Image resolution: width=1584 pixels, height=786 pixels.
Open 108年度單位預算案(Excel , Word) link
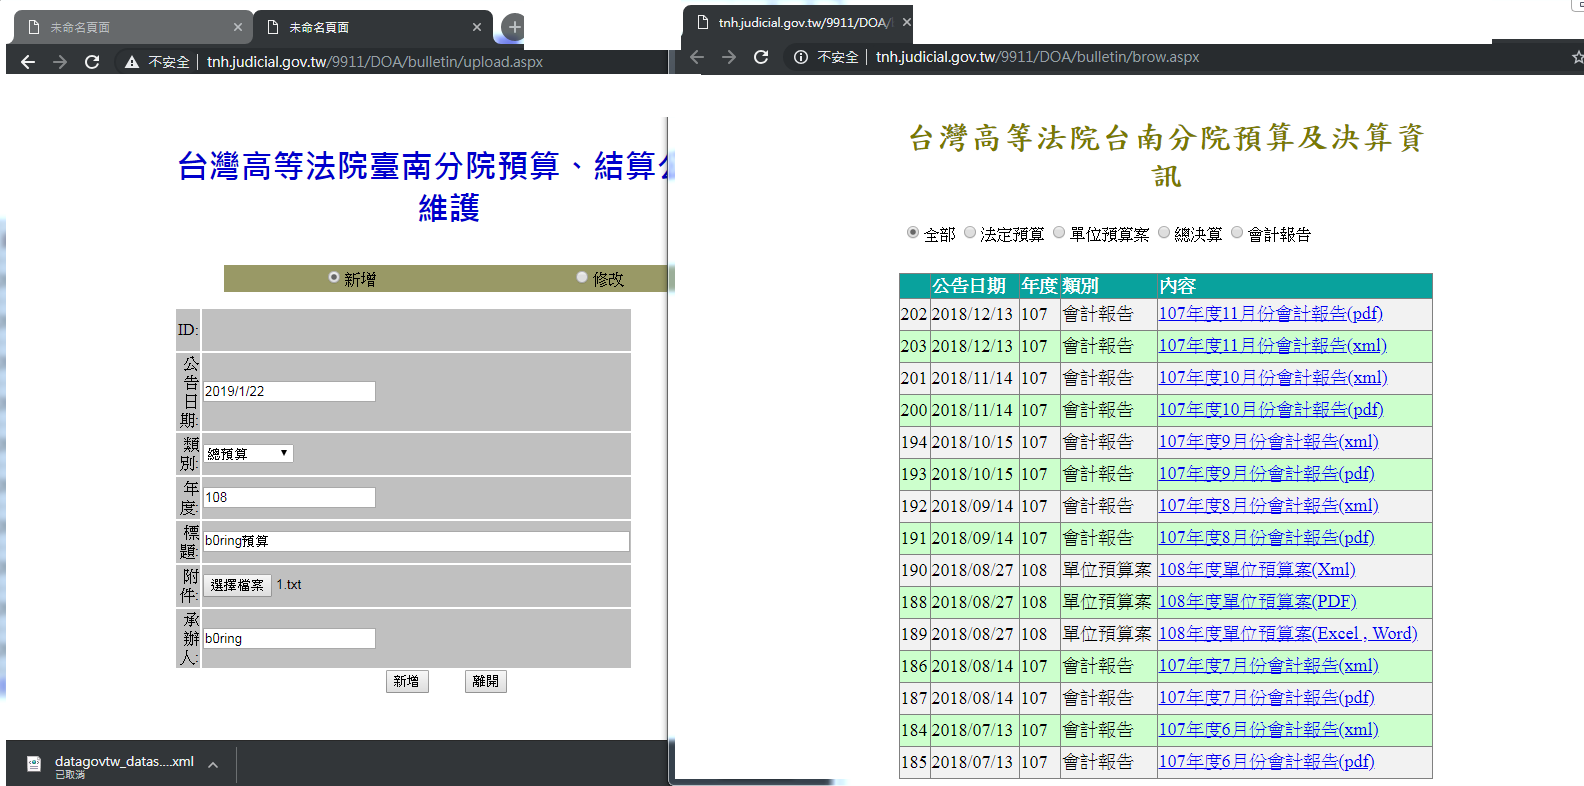coord(1288,633)
